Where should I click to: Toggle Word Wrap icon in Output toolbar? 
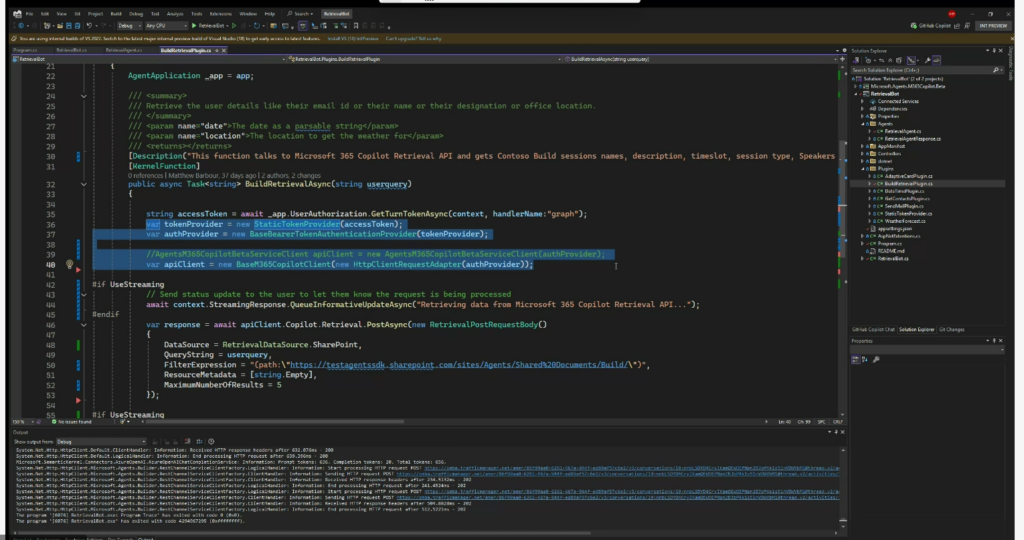coord(199,441)
